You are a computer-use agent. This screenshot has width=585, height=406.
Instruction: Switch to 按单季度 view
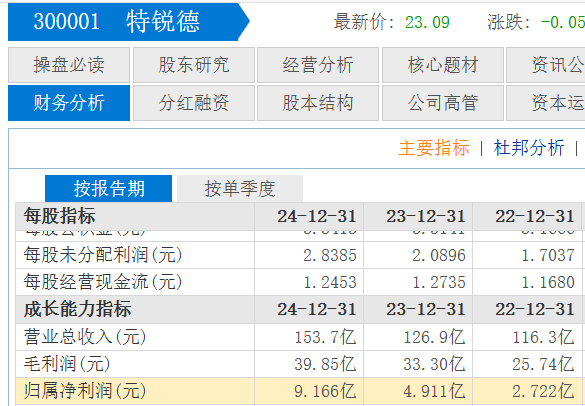pos(240,188)
